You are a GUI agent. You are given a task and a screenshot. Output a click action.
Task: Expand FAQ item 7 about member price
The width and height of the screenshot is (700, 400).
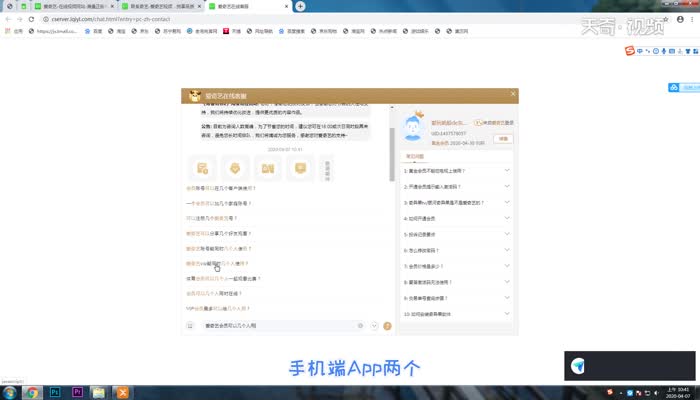(456, 267)
